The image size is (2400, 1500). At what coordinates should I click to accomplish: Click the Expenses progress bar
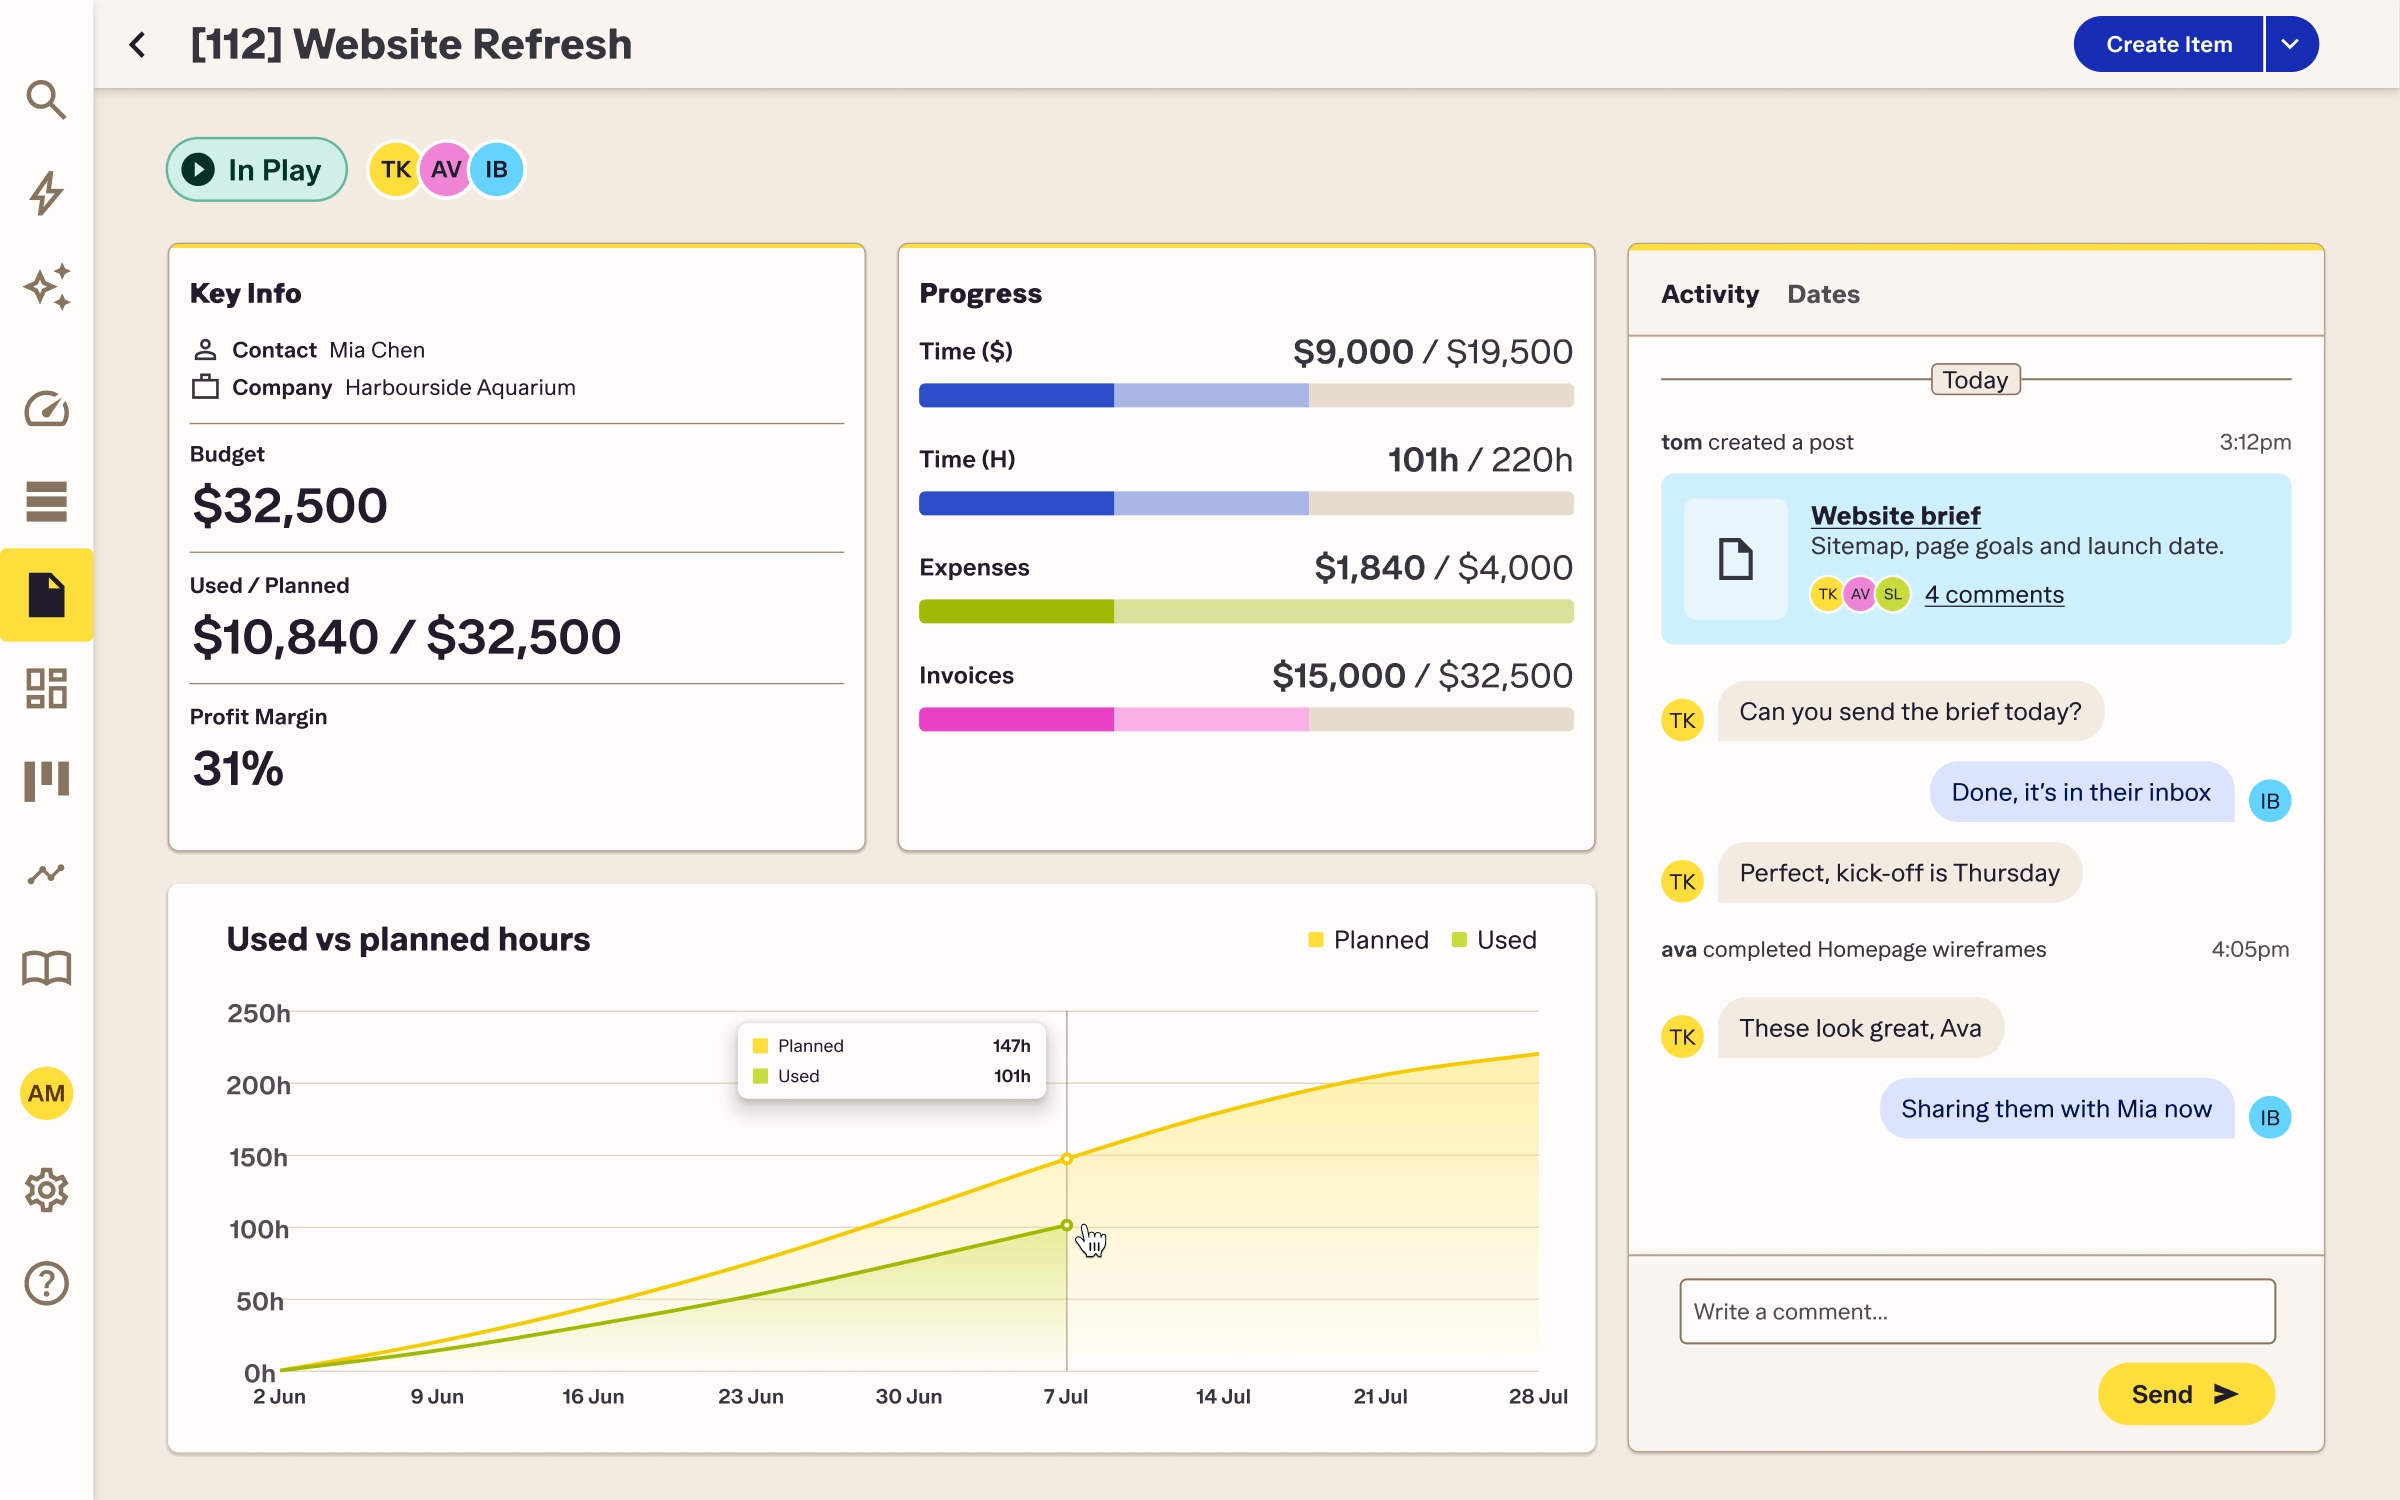pyautogui.click(x=1246, y=611)
